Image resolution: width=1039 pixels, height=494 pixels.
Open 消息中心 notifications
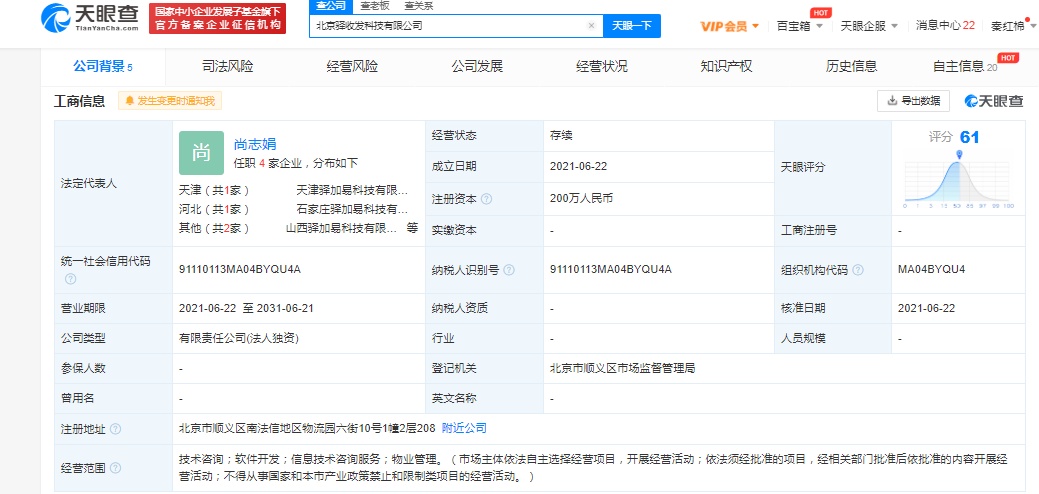coord(945,26)
